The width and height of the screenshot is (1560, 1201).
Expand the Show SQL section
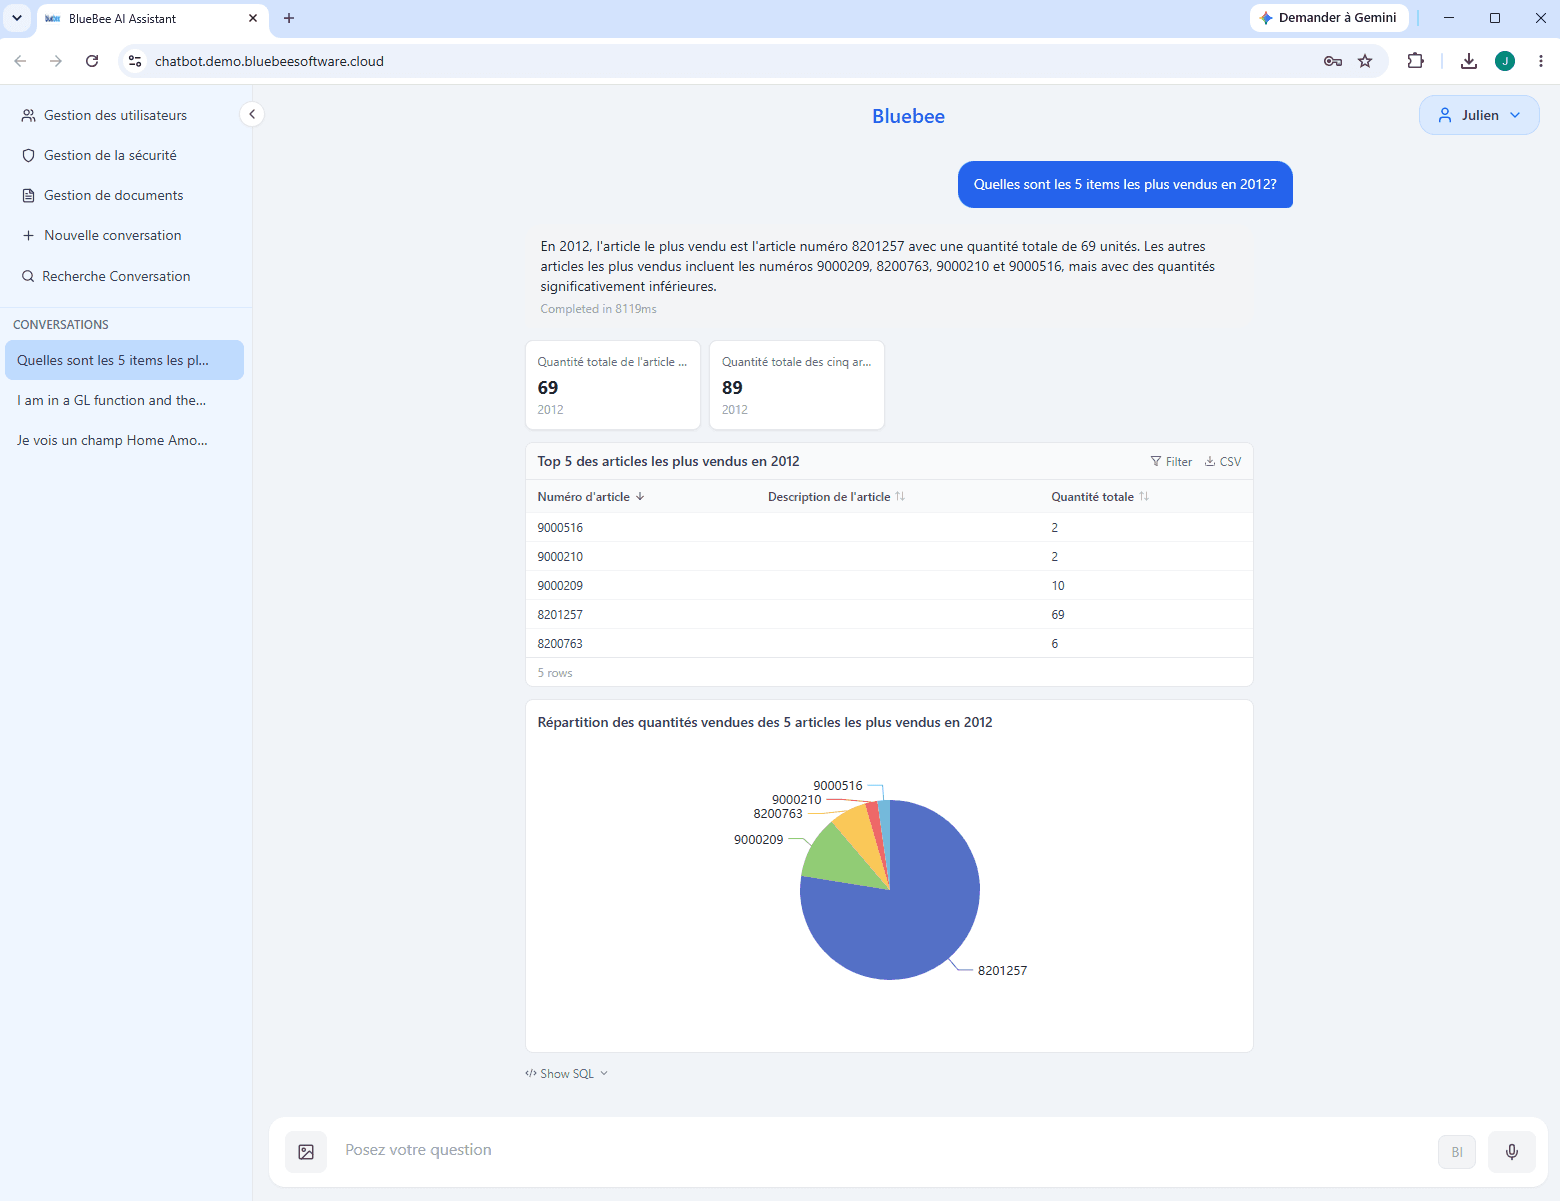pos(566,1074)
